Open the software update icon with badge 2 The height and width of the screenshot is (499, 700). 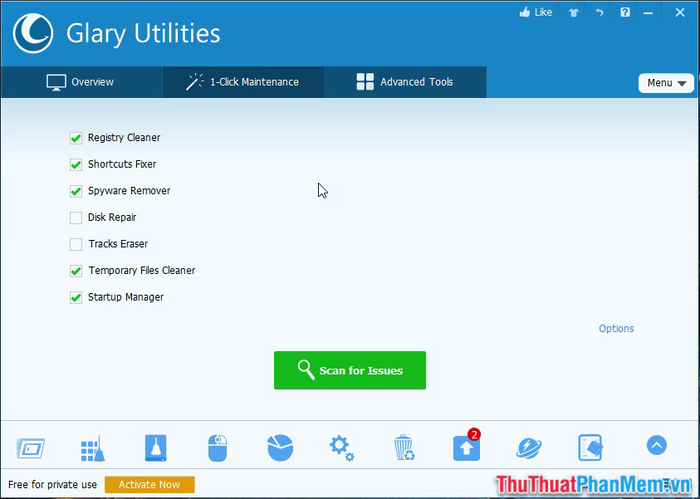click(467, 445)
